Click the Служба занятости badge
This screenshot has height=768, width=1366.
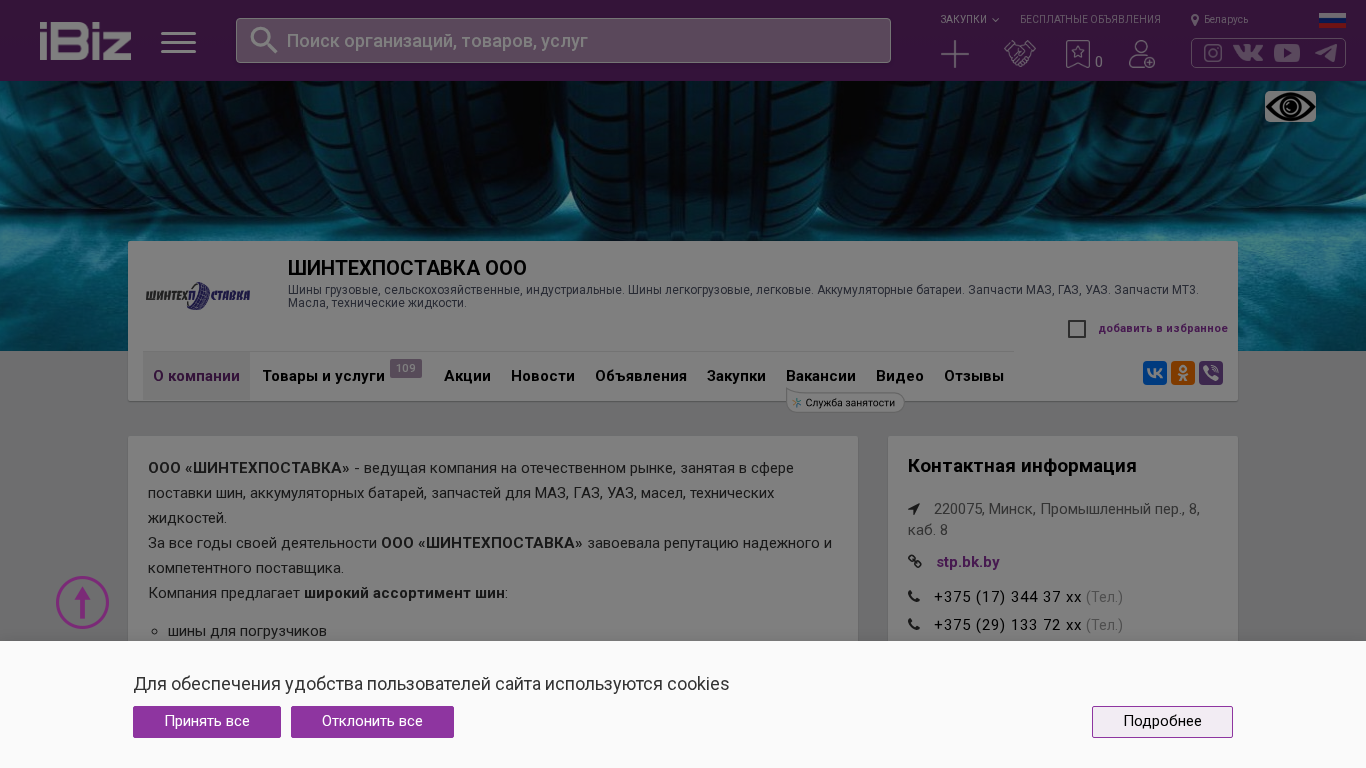point(846,402)
